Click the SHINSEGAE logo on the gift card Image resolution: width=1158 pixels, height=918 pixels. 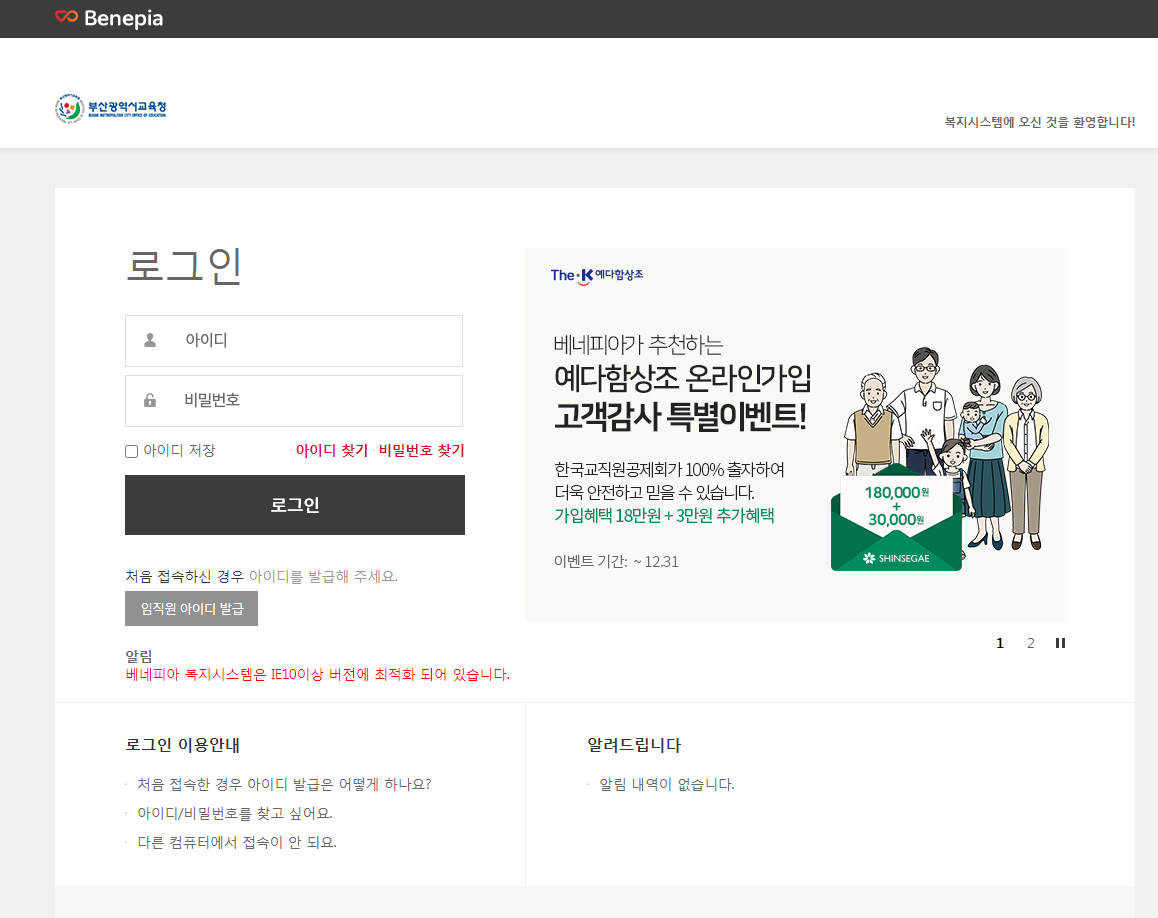click(x=896, y=556)
